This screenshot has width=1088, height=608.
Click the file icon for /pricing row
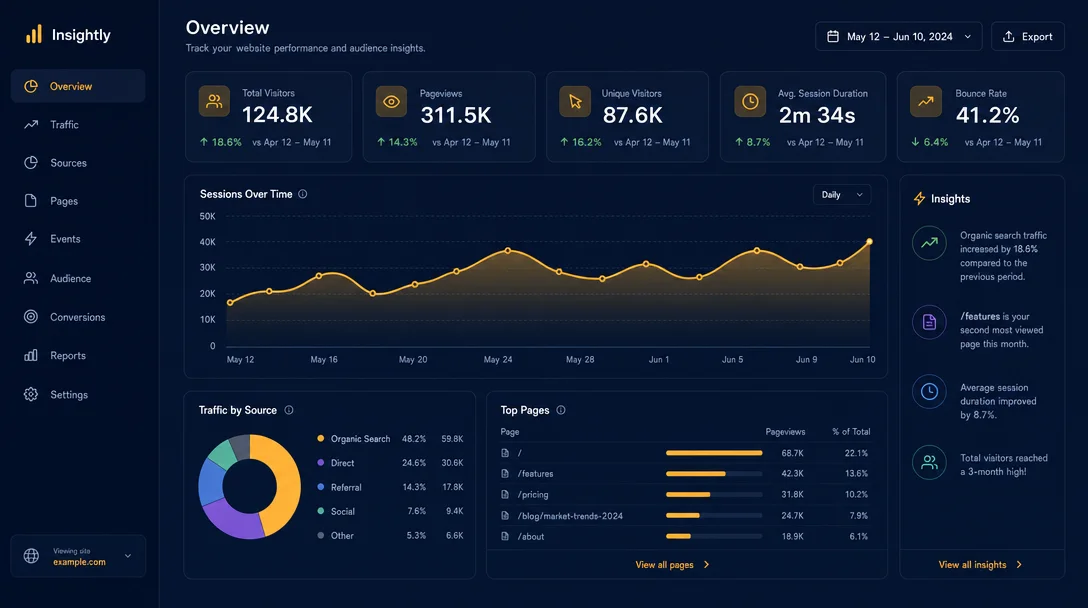point(505,495)
